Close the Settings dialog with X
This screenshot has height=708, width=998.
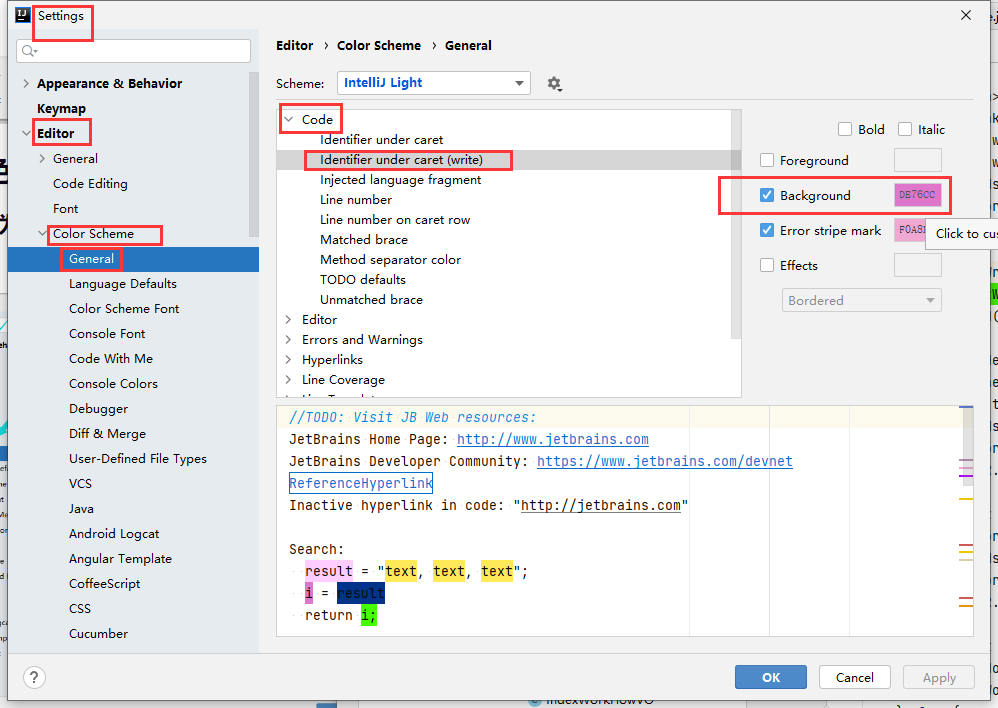coord(966,15)
